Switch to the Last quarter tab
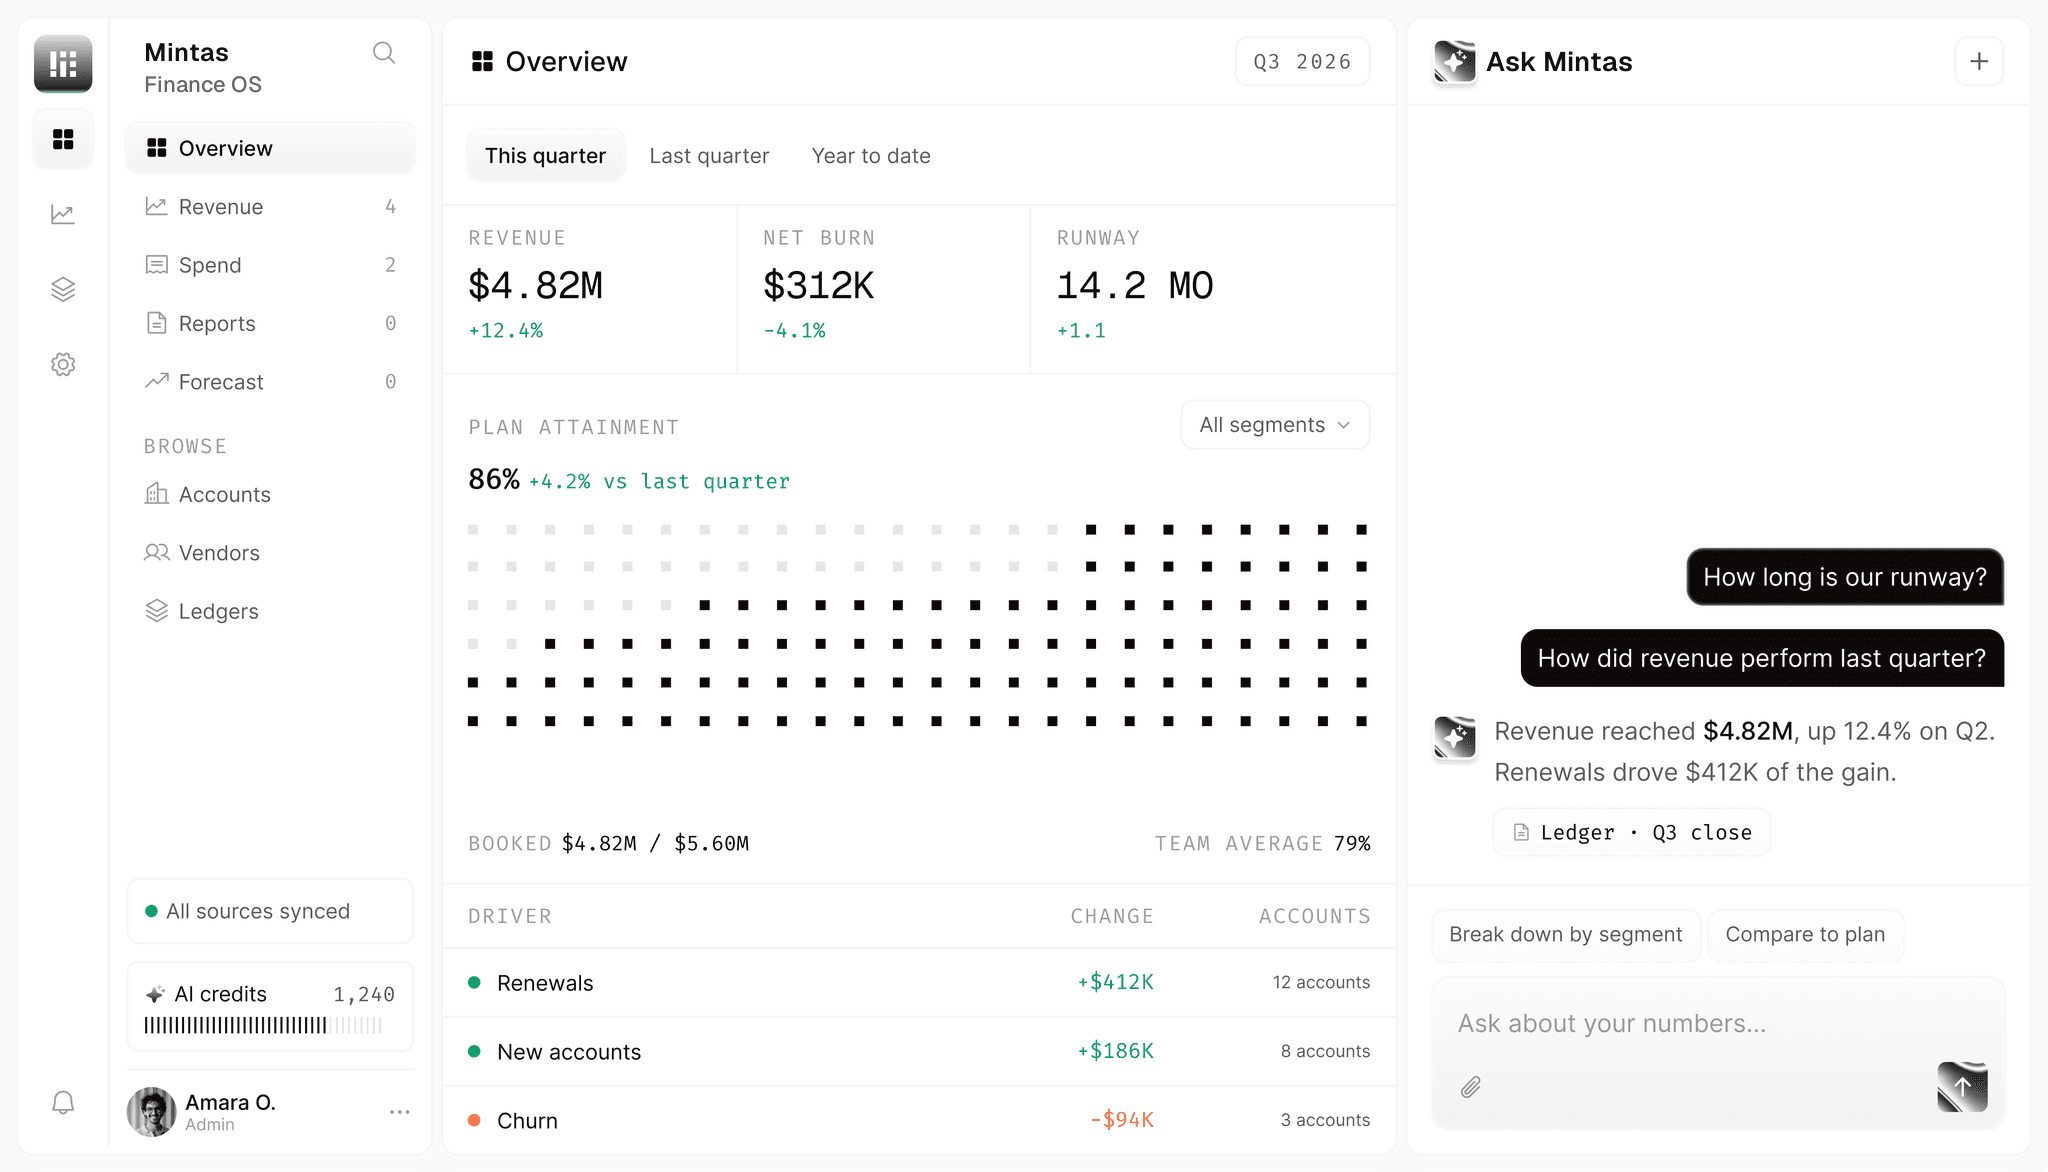This screenshot has width=2048, height=1172. 709,155
